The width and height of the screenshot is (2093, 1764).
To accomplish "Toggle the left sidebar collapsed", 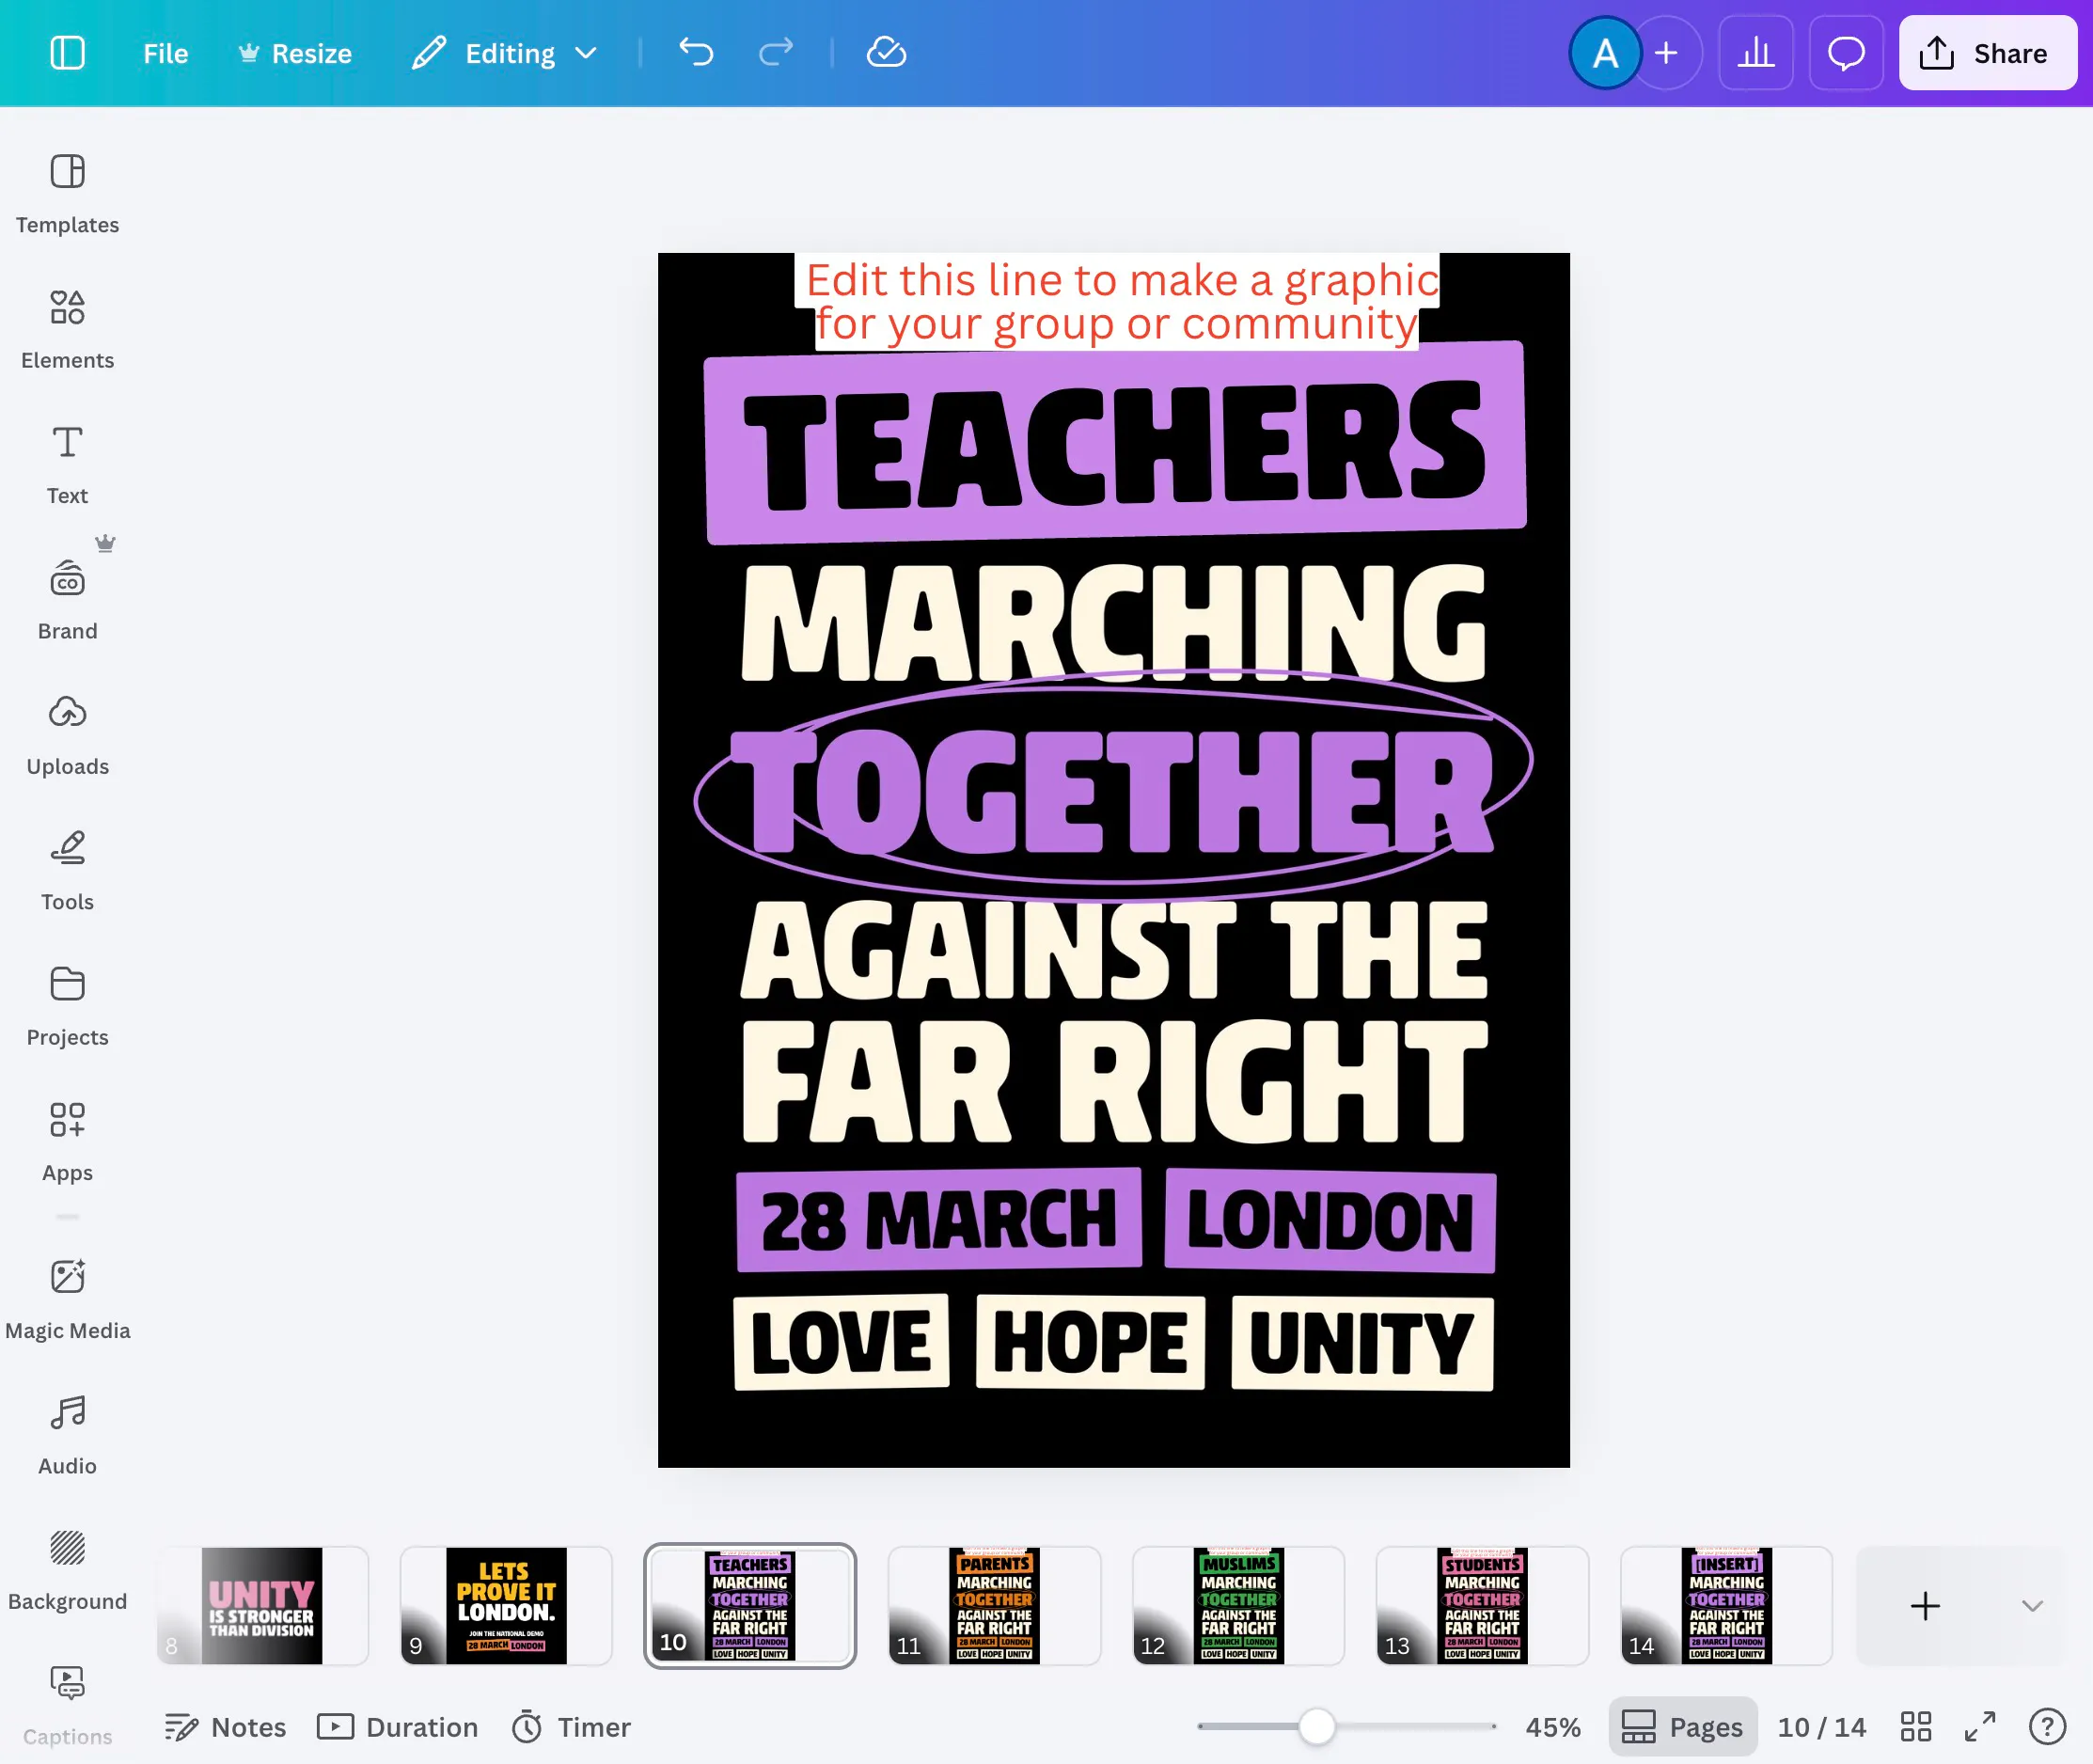I will (x=67, y=53).
